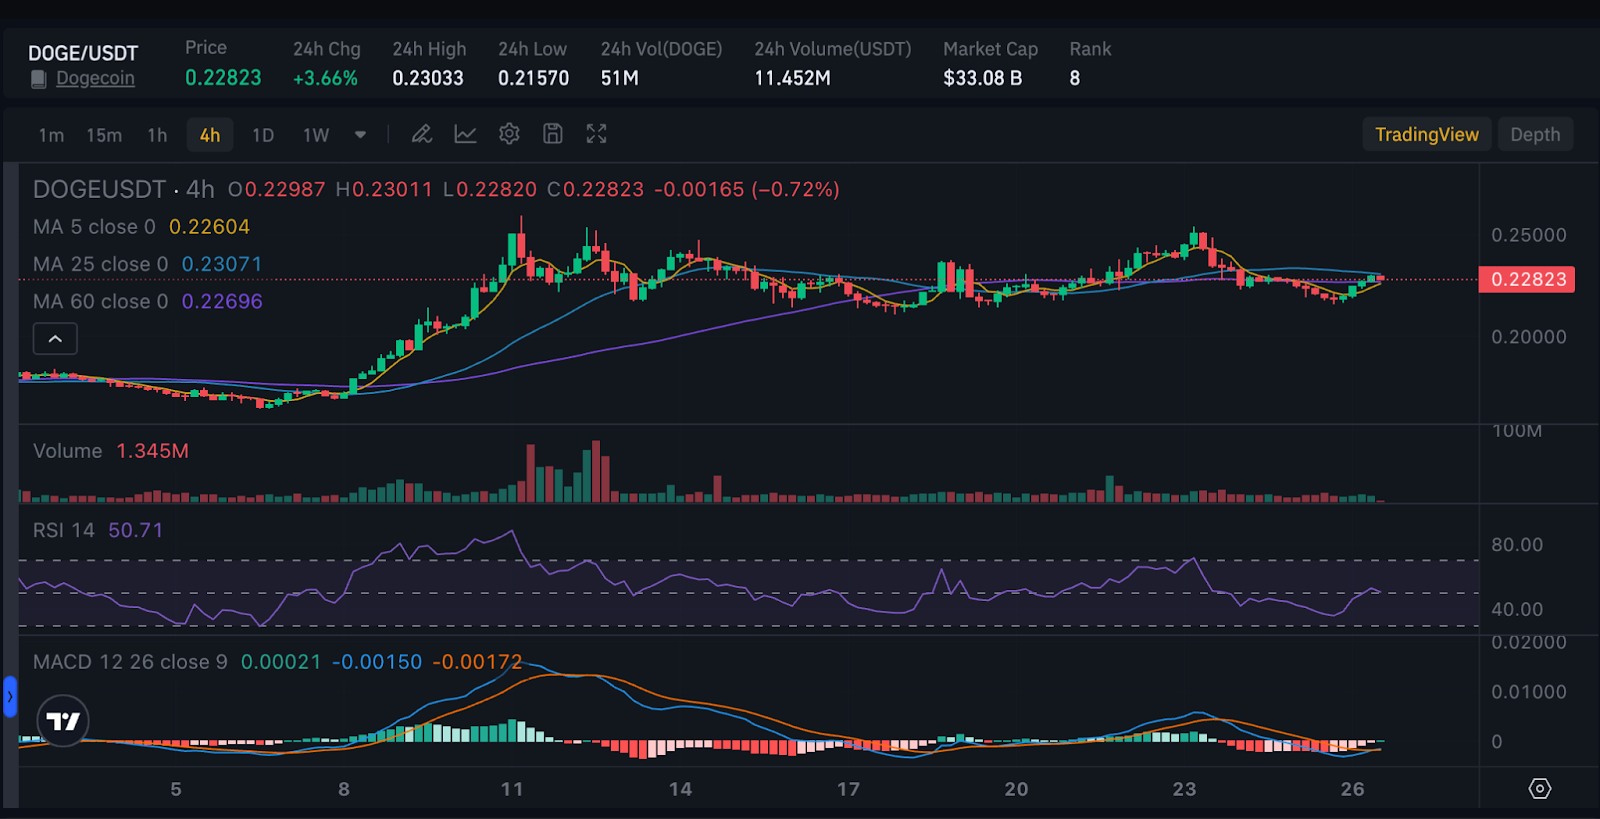The image size is (1600, 819).
Task: Open chart settings gear icon
Action: pos(509,134)
